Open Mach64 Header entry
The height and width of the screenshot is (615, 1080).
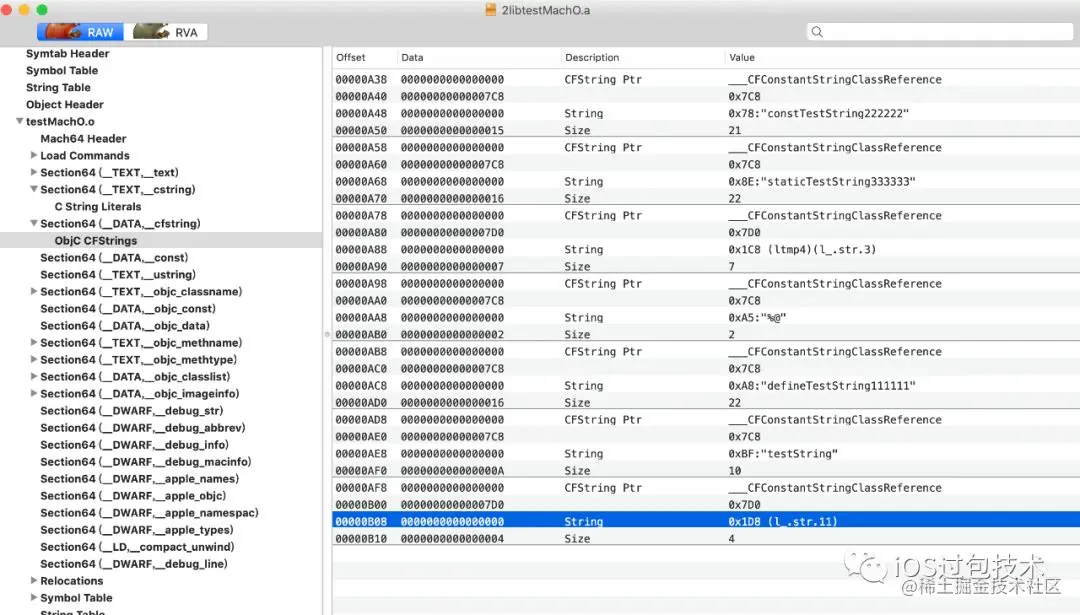(83, 138)
